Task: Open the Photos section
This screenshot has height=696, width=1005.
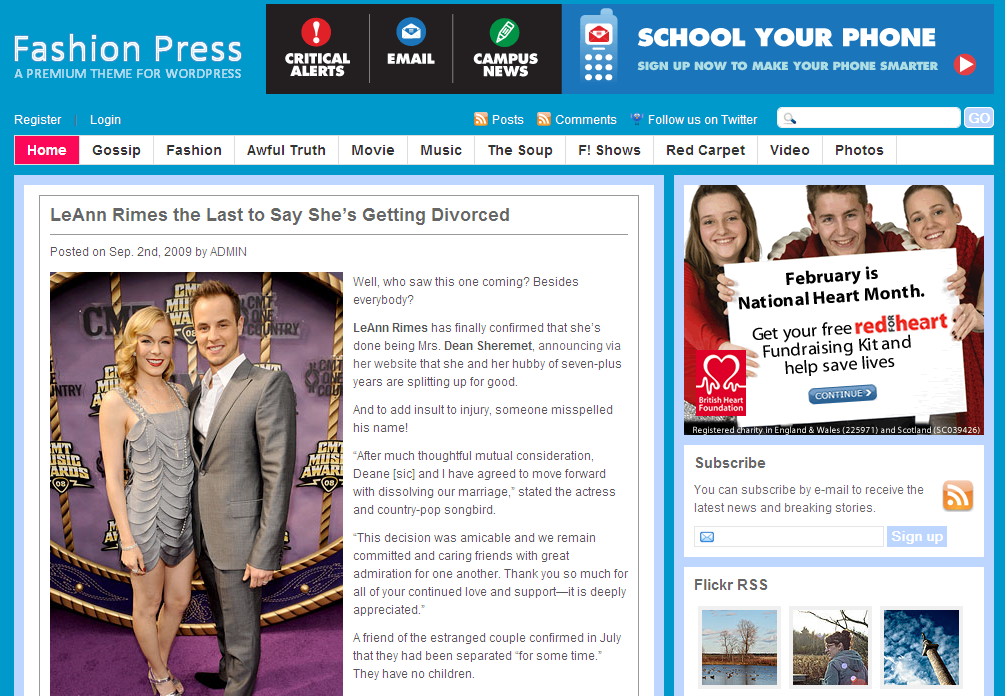Action: (859, 150)
